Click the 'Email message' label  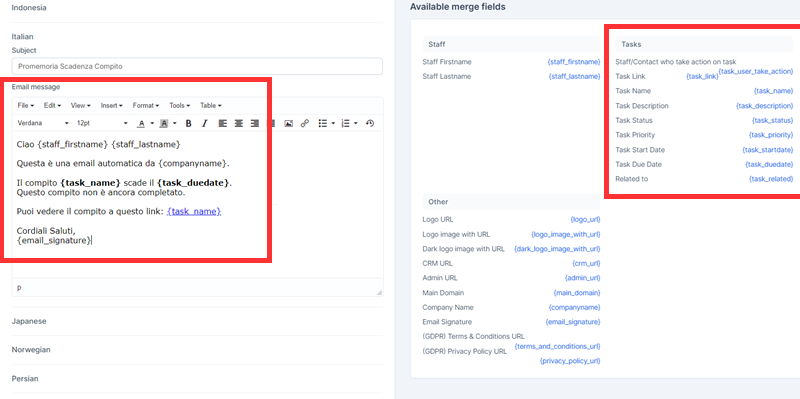point(36,87)
